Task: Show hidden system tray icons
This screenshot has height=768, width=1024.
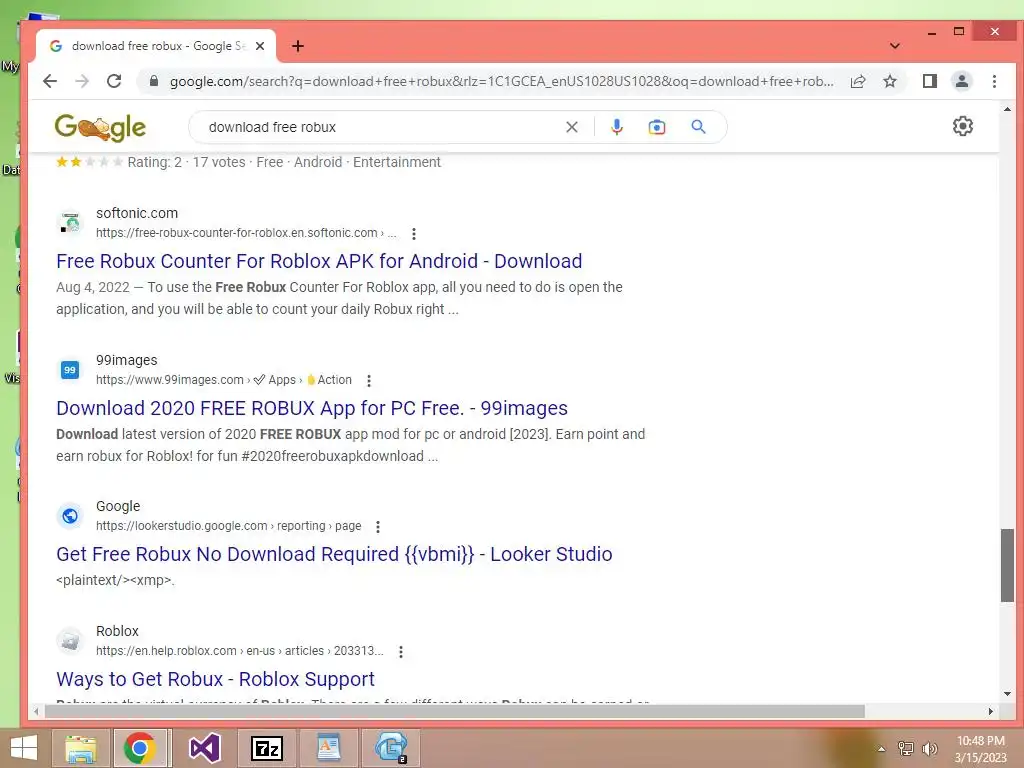Action: tap(881, 749)
